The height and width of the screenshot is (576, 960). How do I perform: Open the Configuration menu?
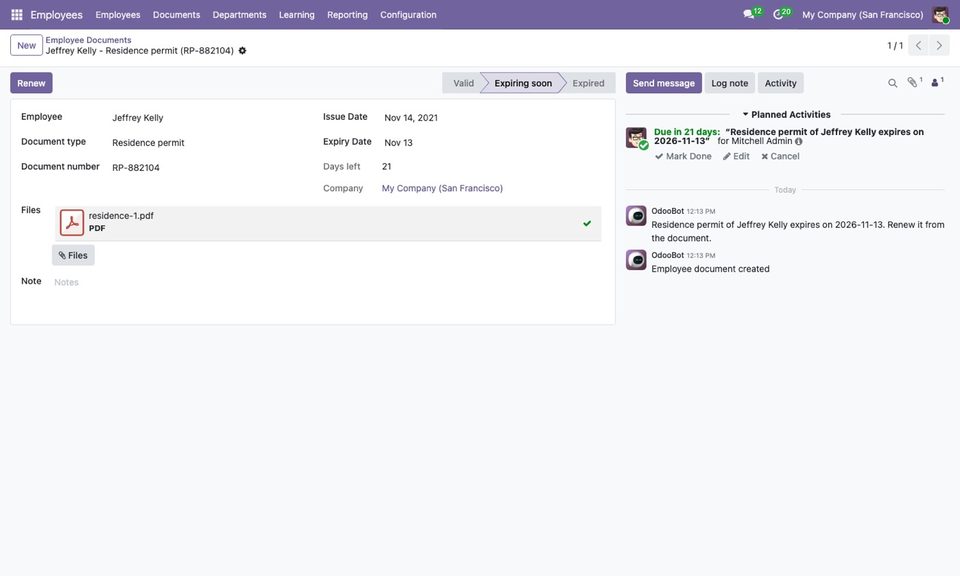pos(408,15)
